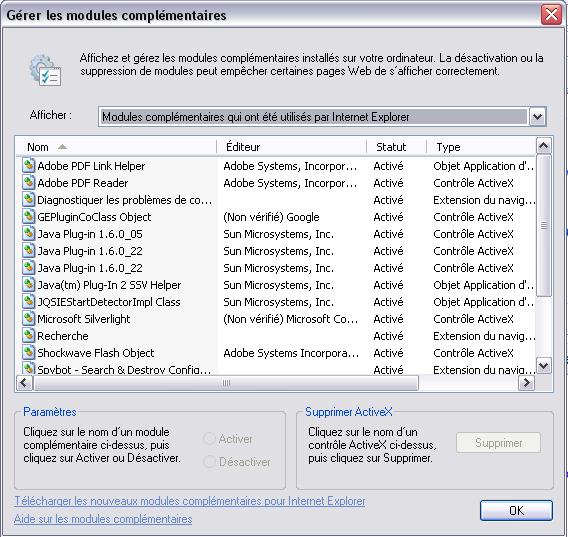
Task: Click the Adobe PDF Link Helper add-on icon
Action: coord(28,166)
